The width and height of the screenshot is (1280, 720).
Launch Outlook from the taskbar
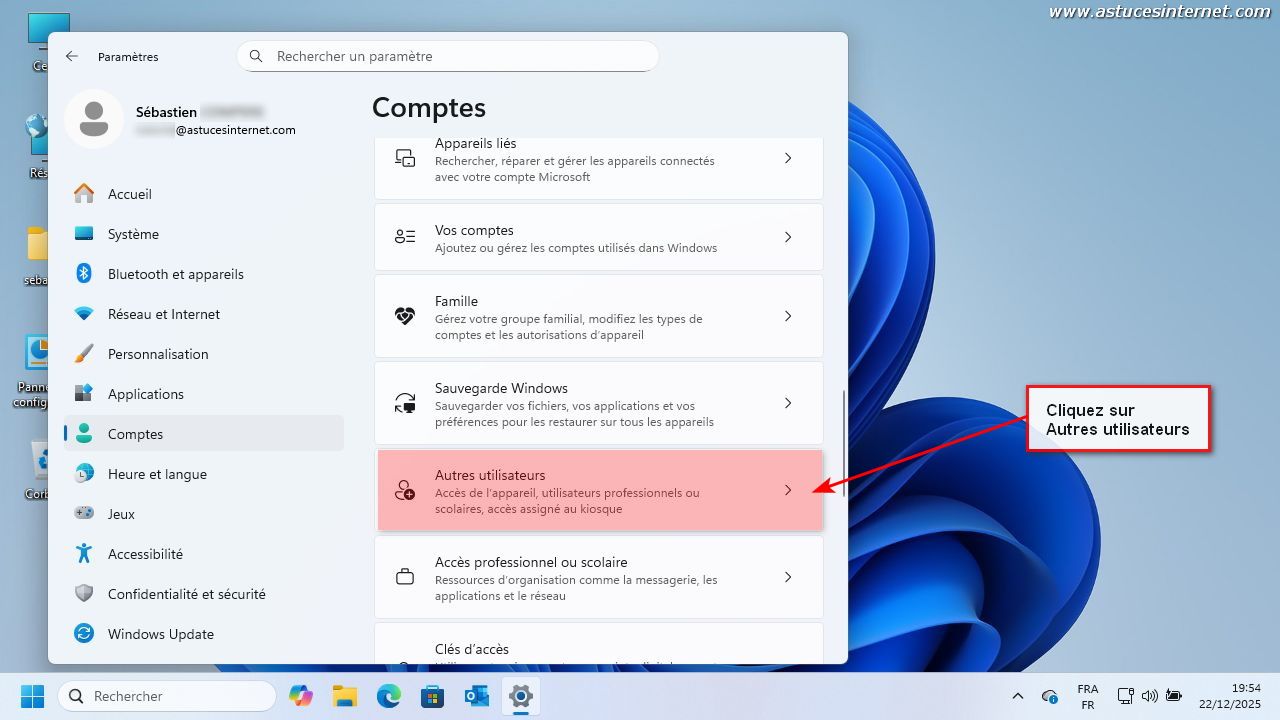coord(476,696)
